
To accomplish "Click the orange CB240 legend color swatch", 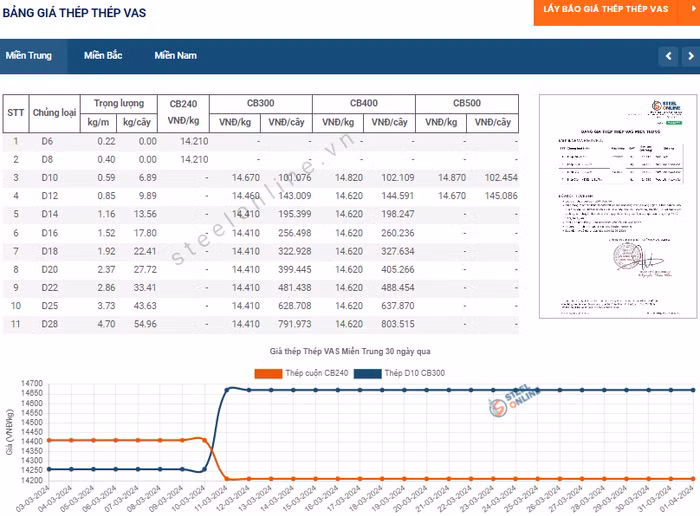I will [x=269, y=373].
